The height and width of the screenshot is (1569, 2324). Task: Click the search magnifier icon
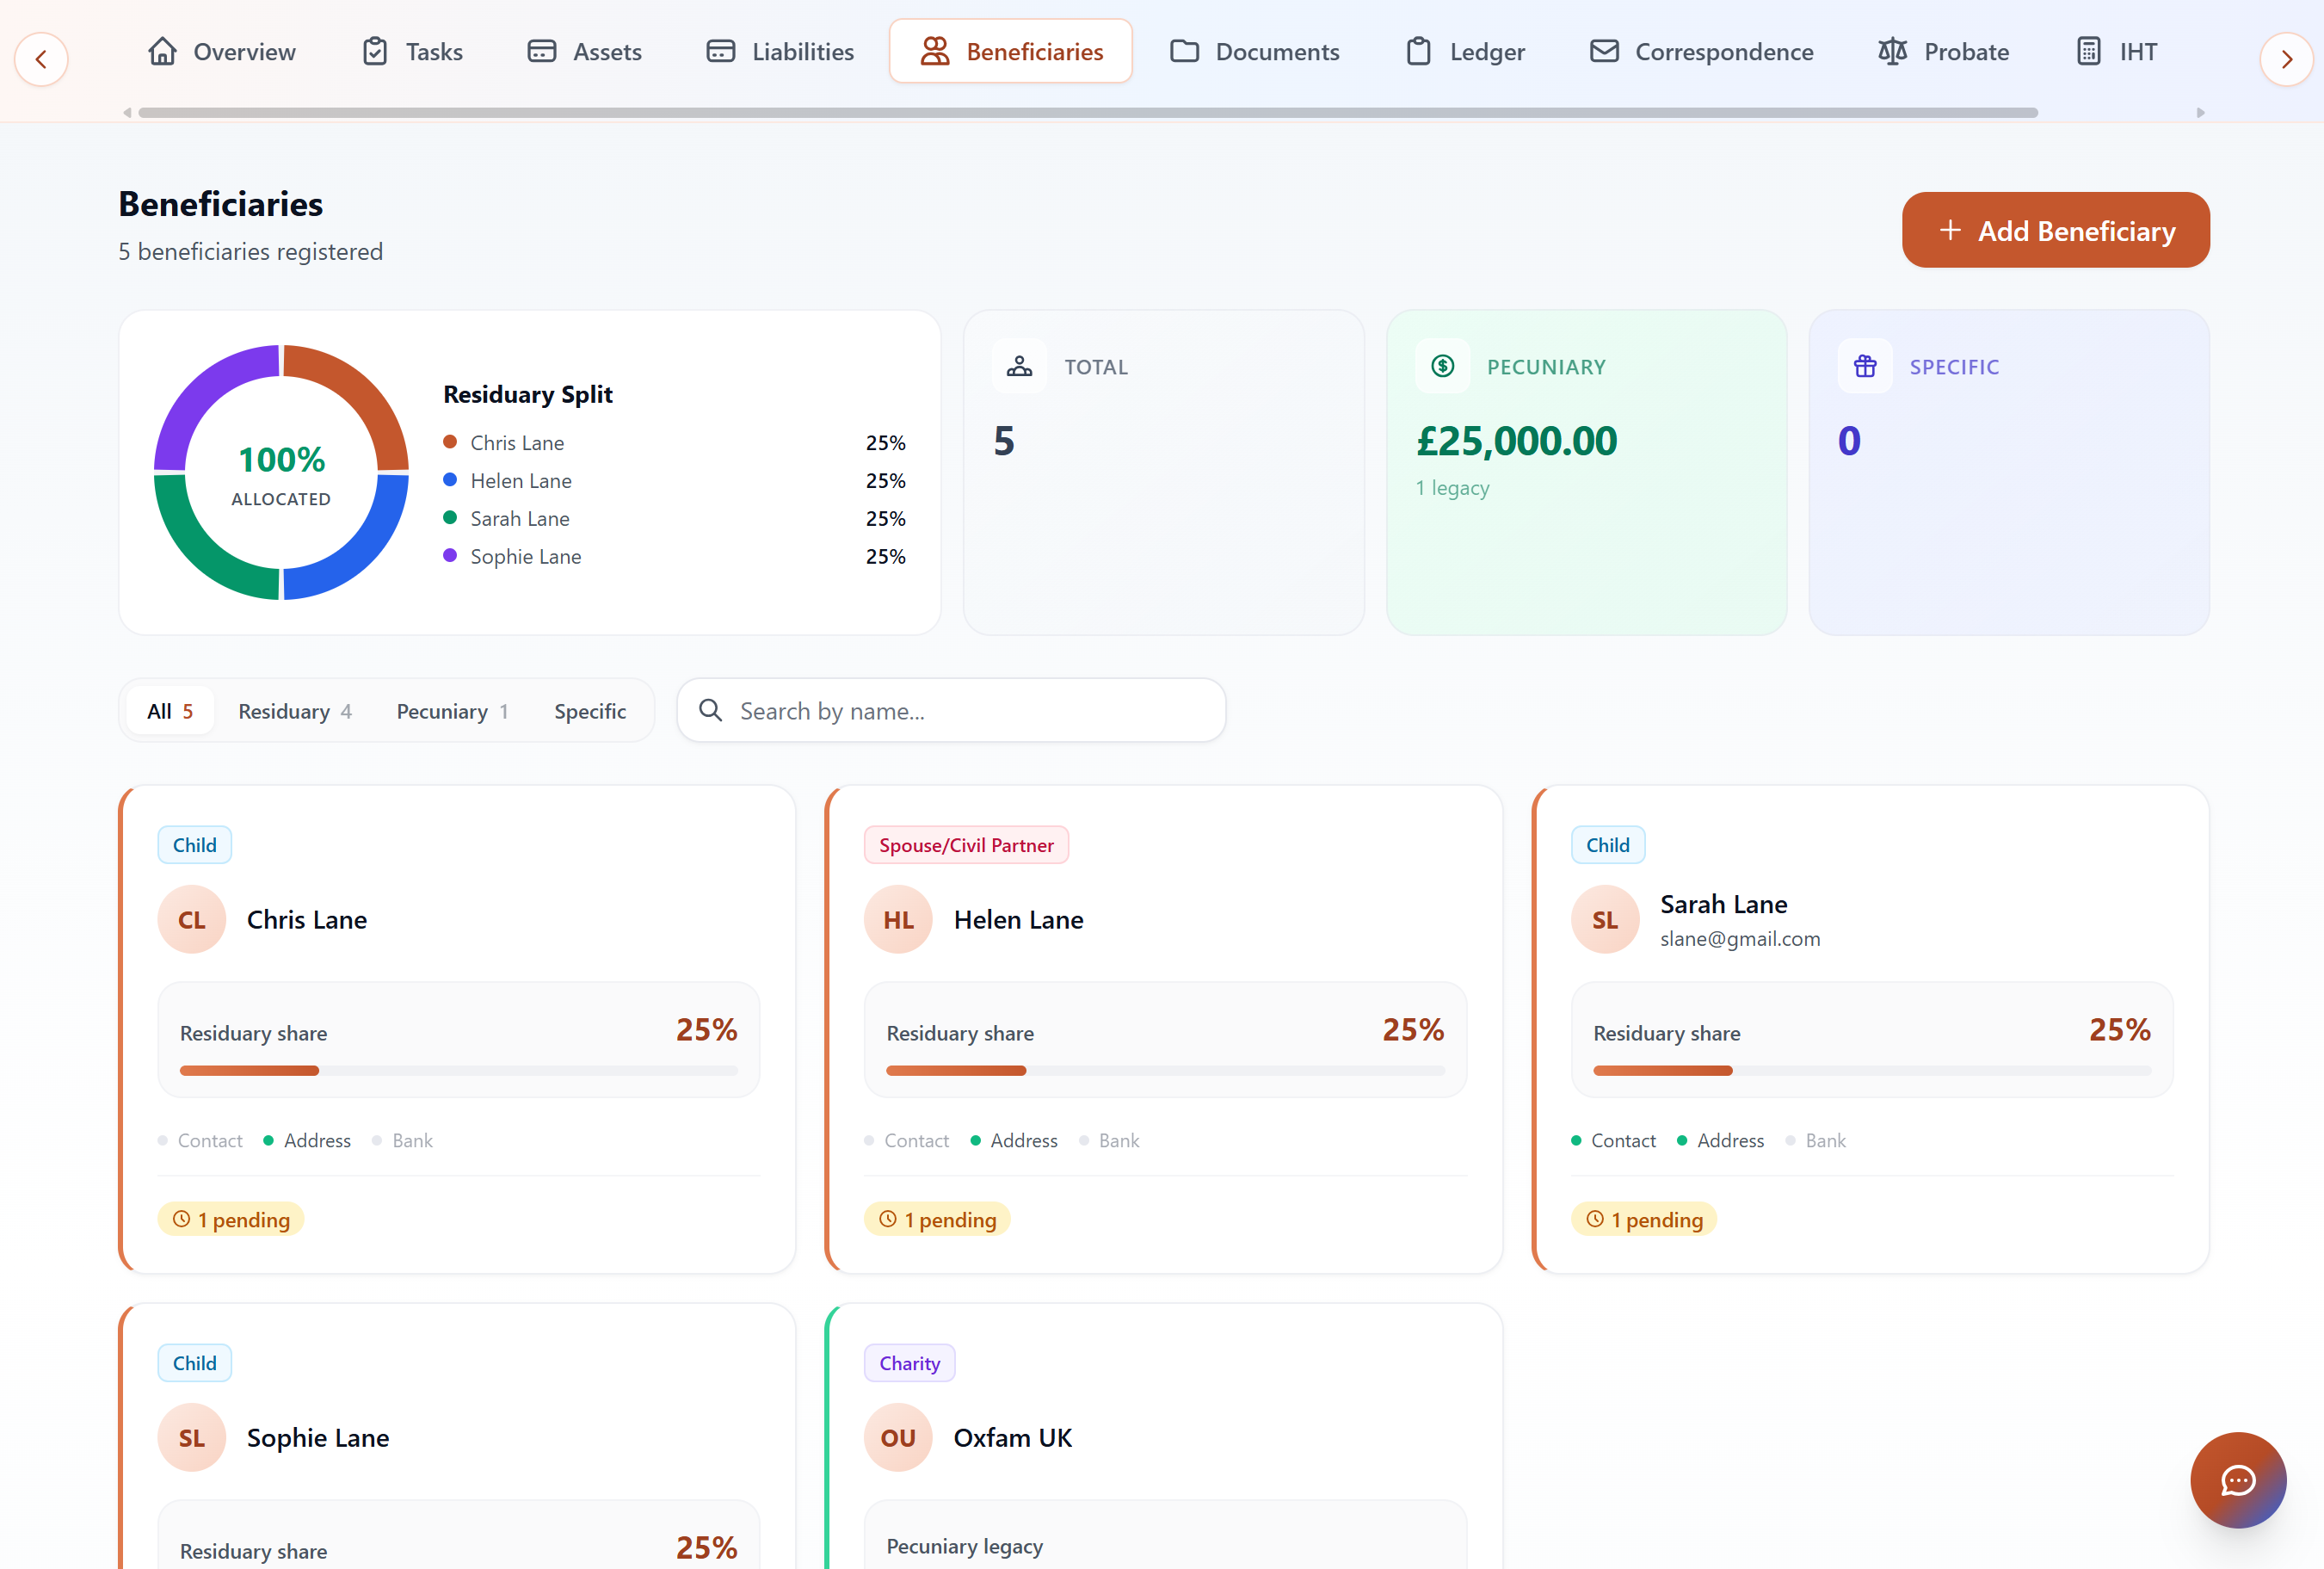(710, 710)
